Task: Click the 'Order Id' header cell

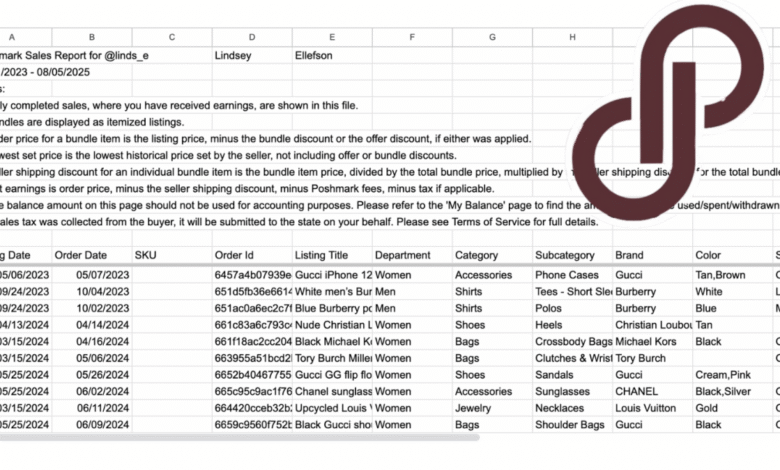Action: coord(252,255)
